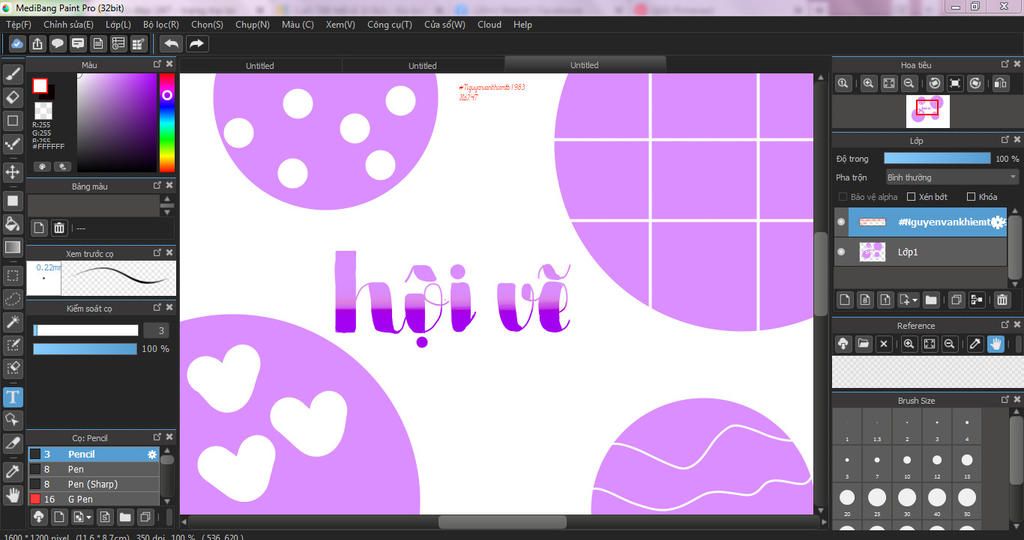The height and width of the screenshot is (540, 1024).
Task: Click the export/share icon in toolbar
Action: pyautogui.click(x=37, y=44)
